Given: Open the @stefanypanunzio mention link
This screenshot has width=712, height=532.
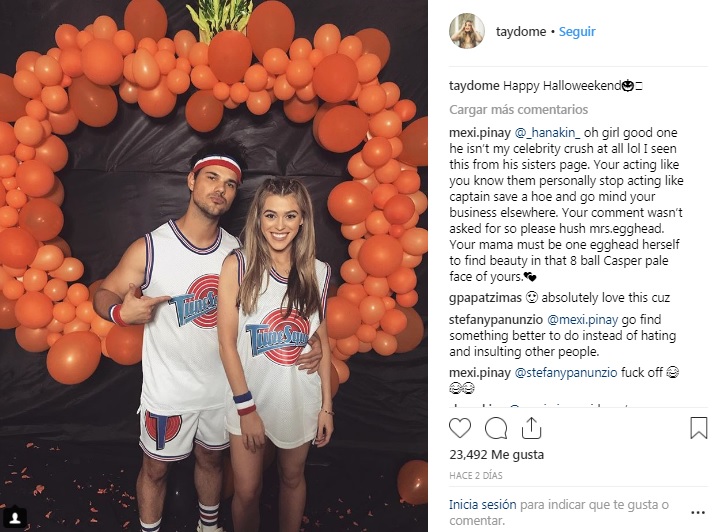Looking at the screenshot, I should [x=566, y=373].
